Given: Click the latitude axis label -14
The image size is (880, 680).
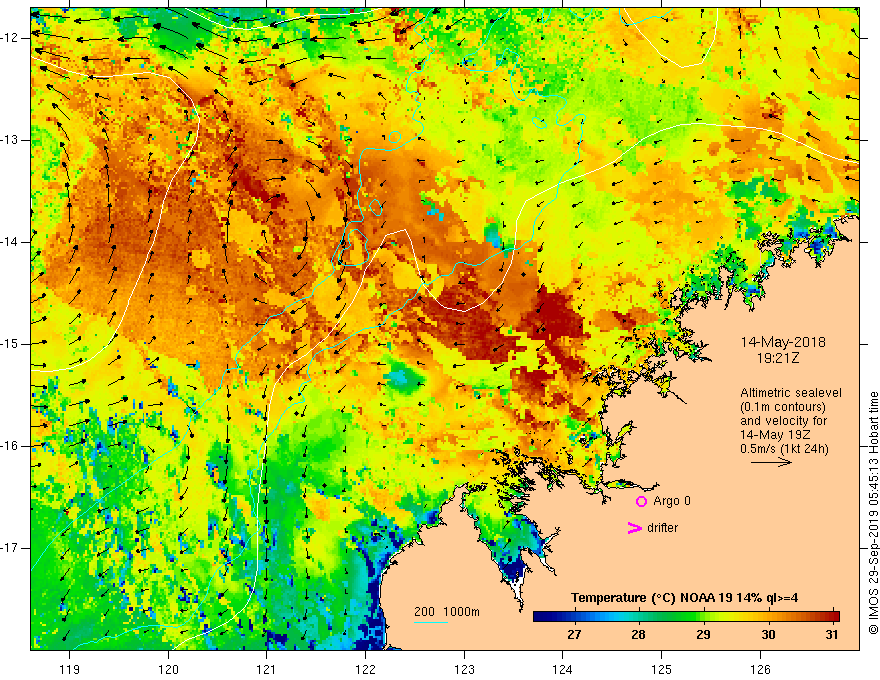Looking at the screenshot, I should (10, 242).
